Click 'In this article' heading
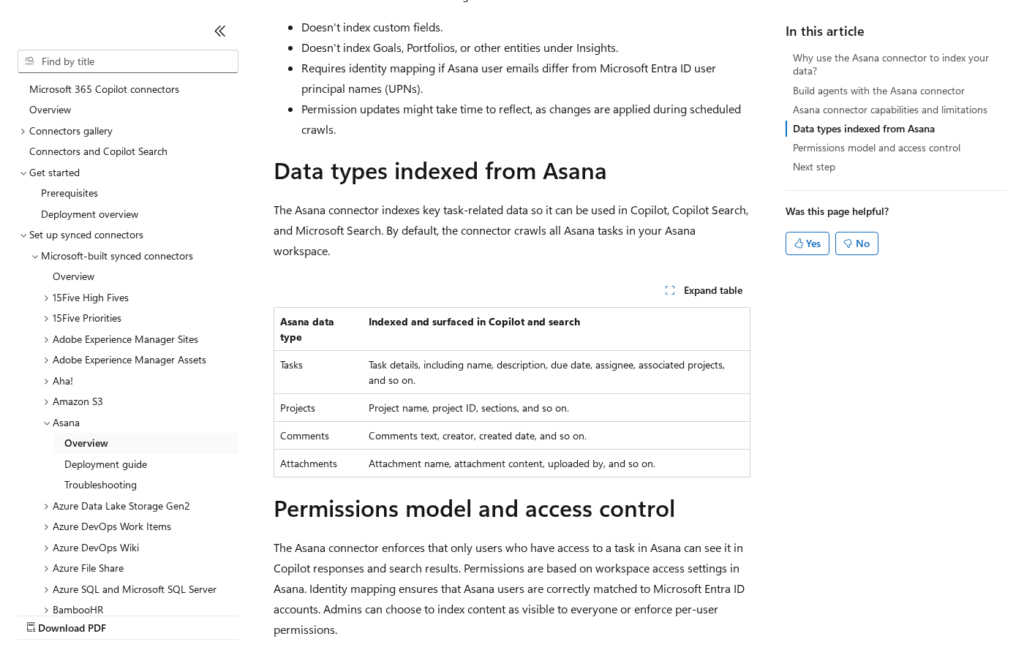Screen dimensions: 1024x658 pos(824,31)
